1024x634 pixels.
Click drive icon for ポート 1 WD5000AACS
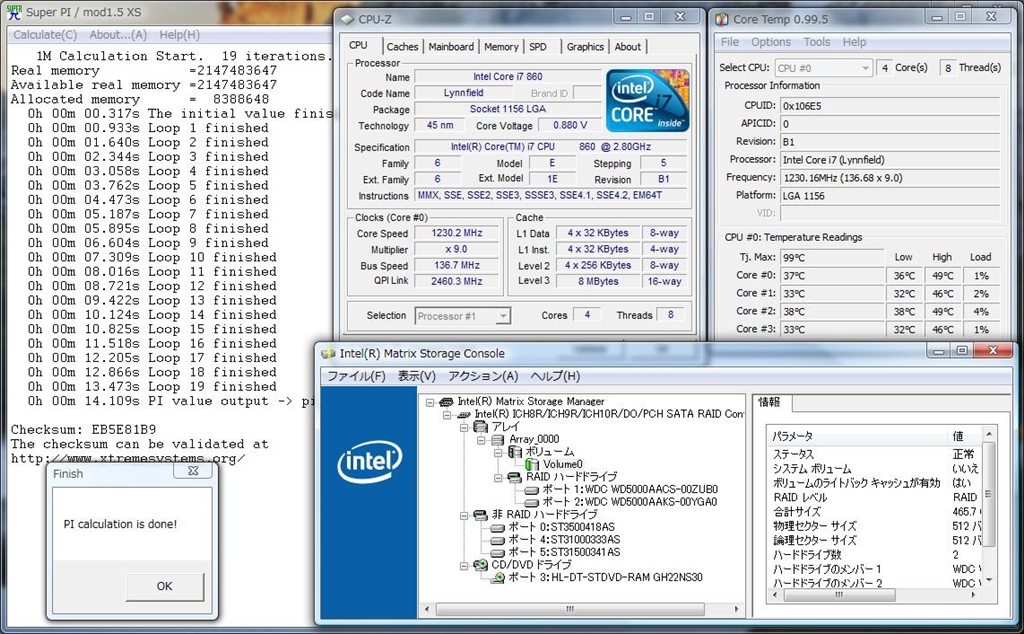pos(532,490)
